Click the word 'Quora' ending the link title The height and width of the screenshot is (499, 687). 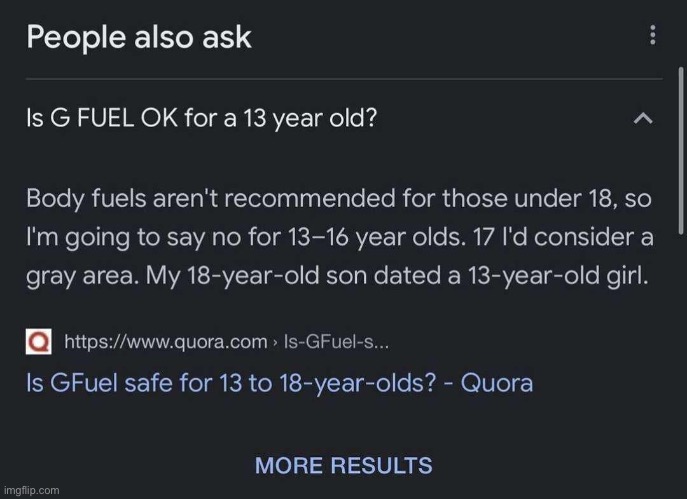click(x=497, y=383)
